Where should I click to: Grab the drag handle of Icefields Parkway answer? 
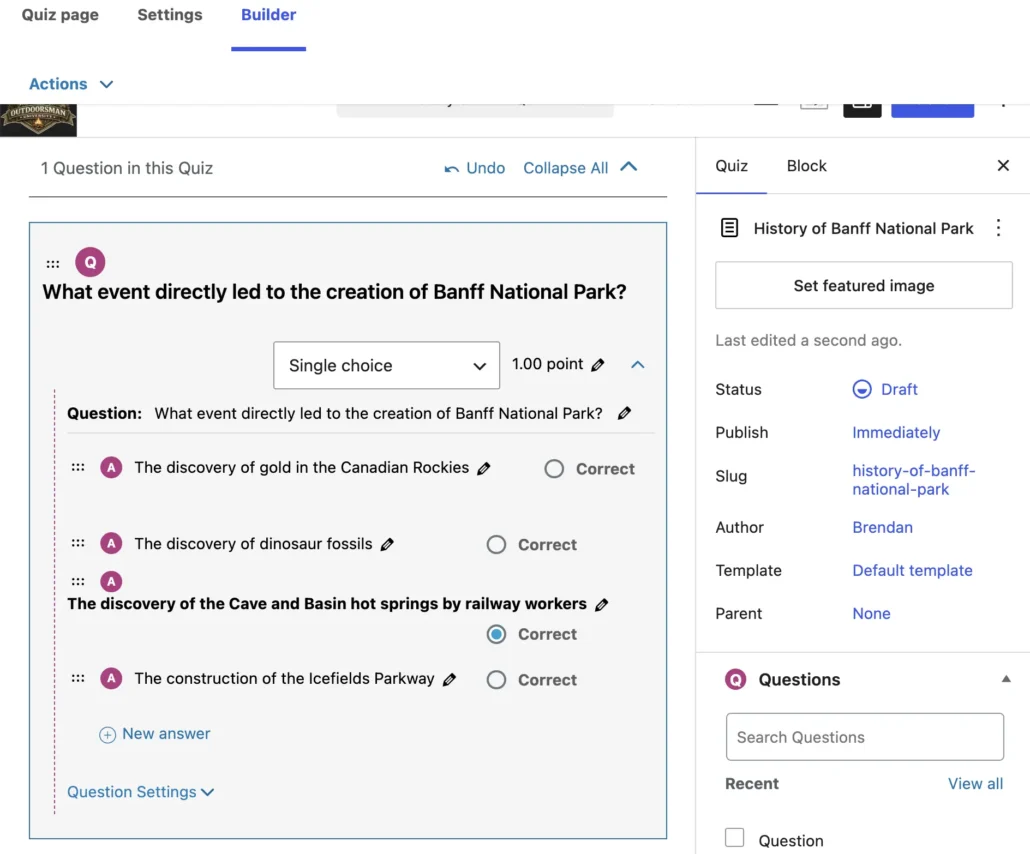78,679
